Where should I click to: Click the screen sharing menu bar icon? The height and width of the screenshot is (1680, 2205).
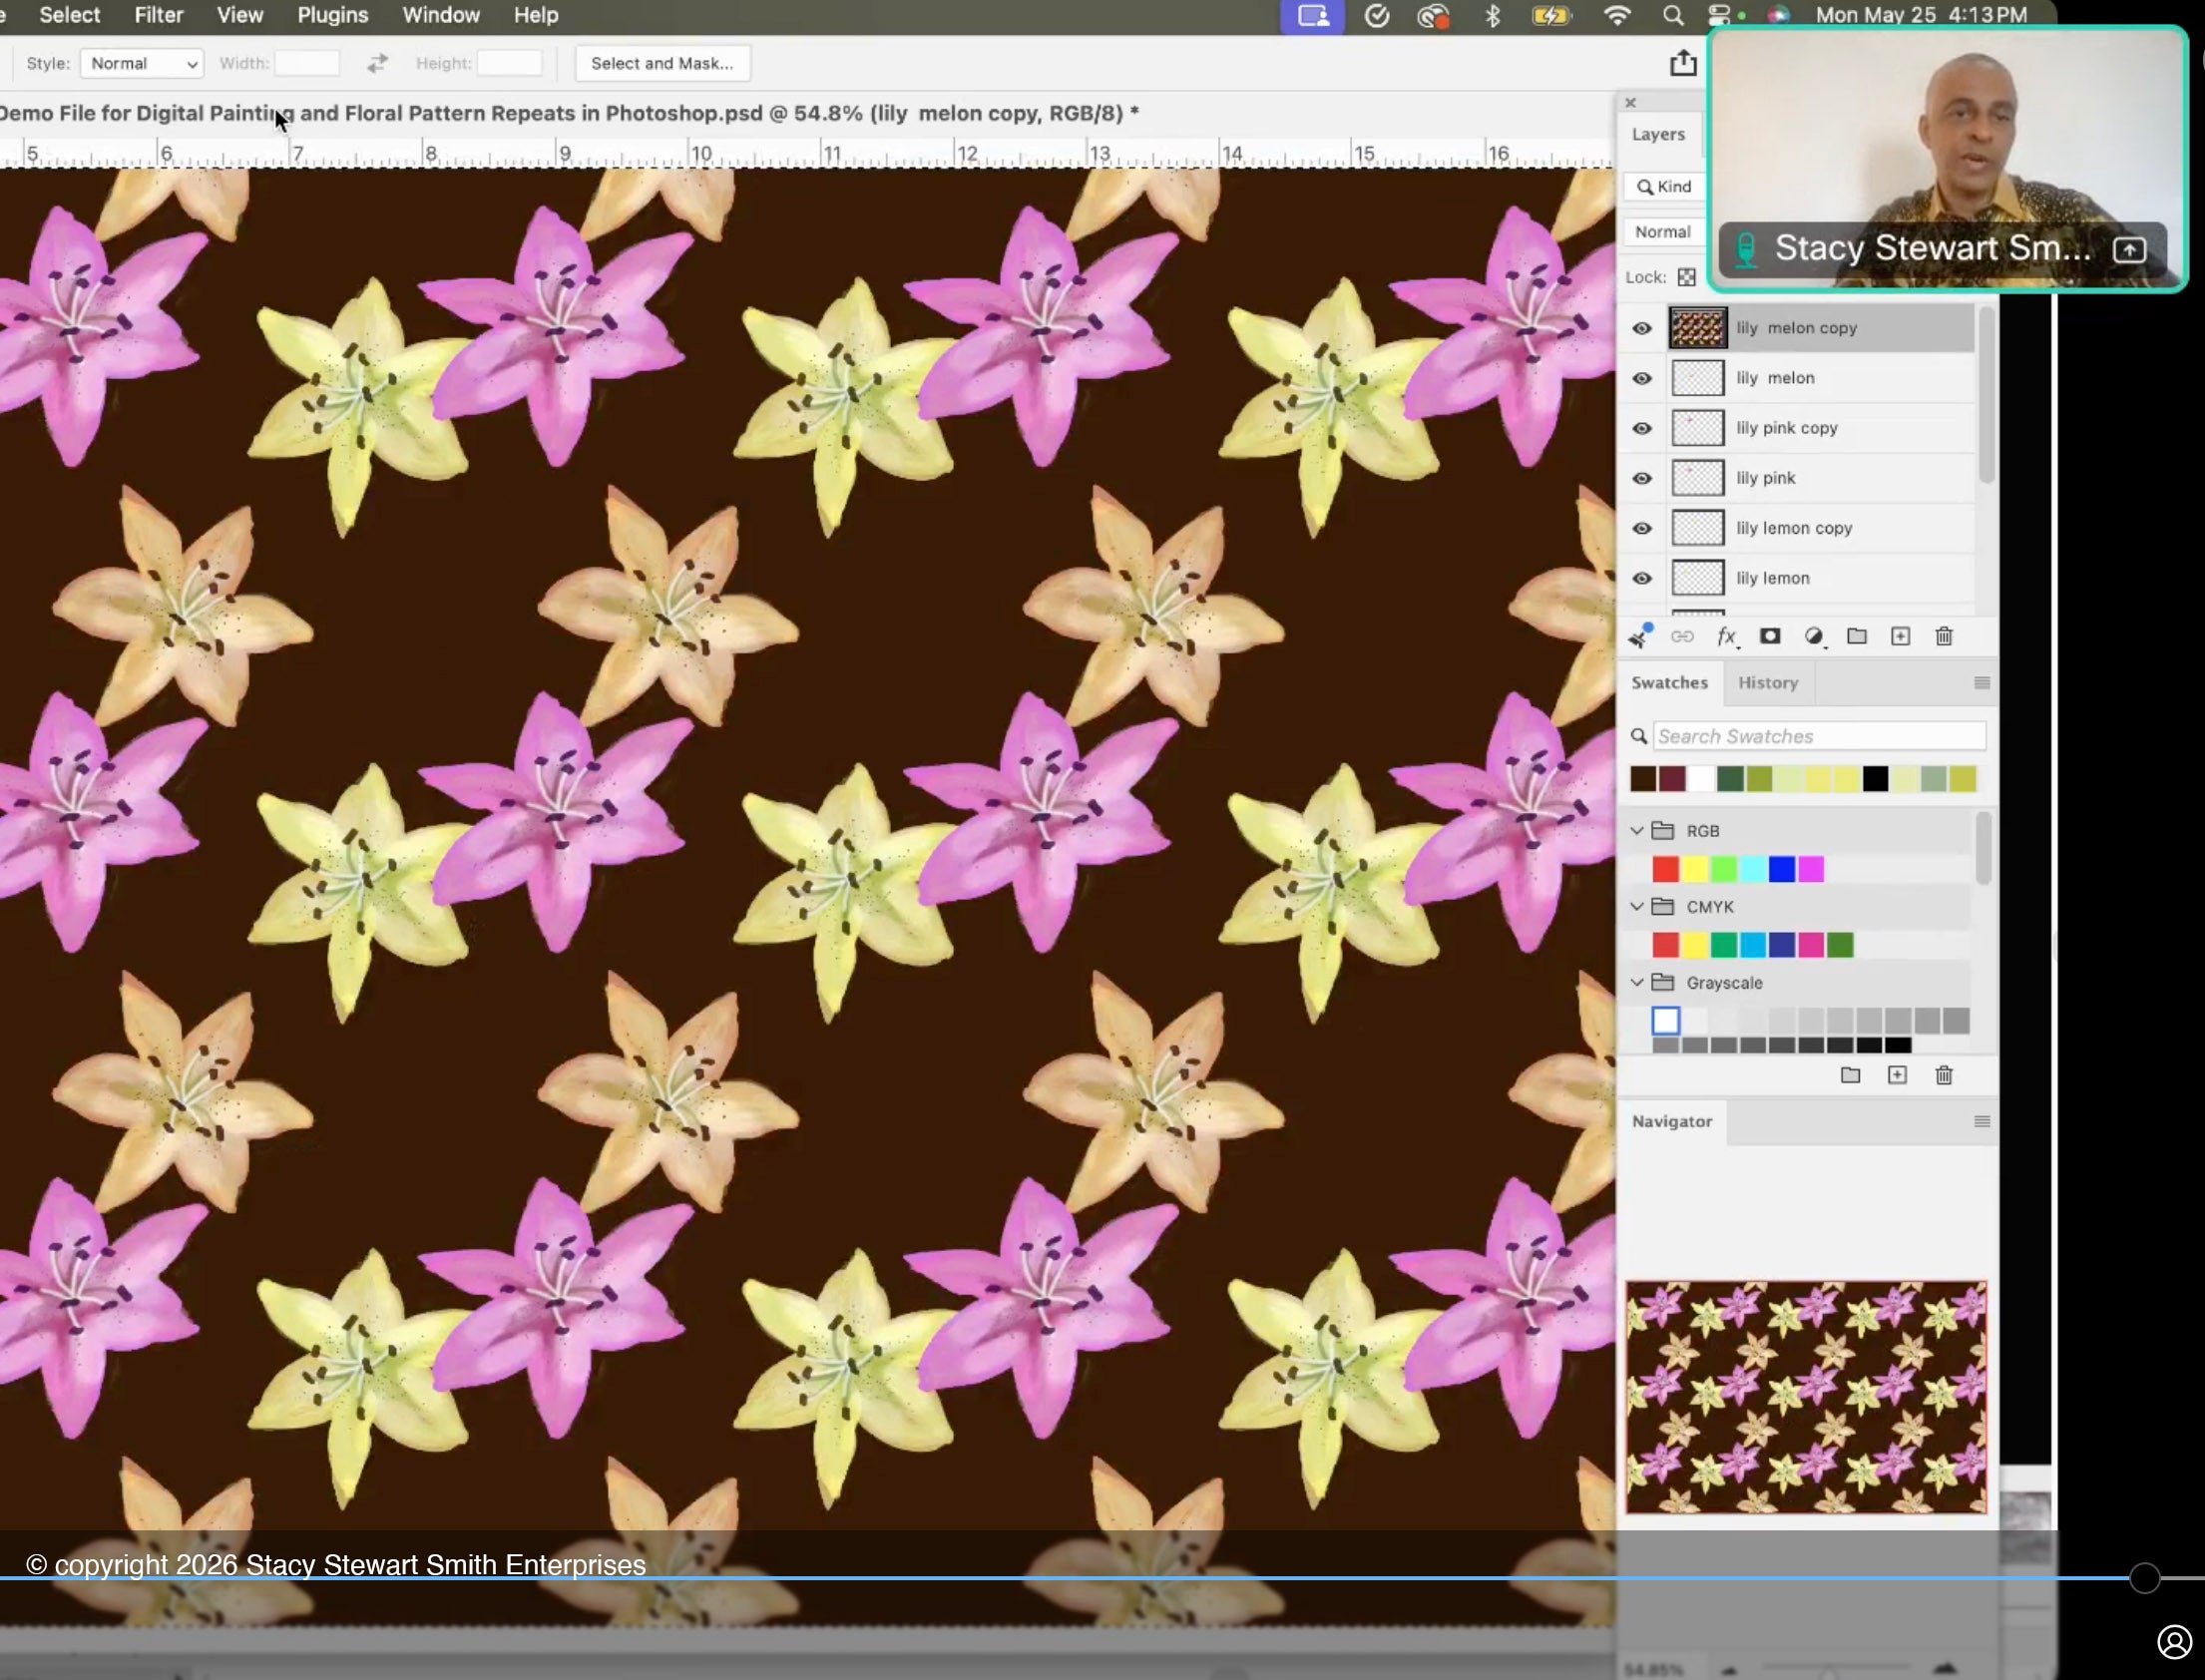[1313, 16]
